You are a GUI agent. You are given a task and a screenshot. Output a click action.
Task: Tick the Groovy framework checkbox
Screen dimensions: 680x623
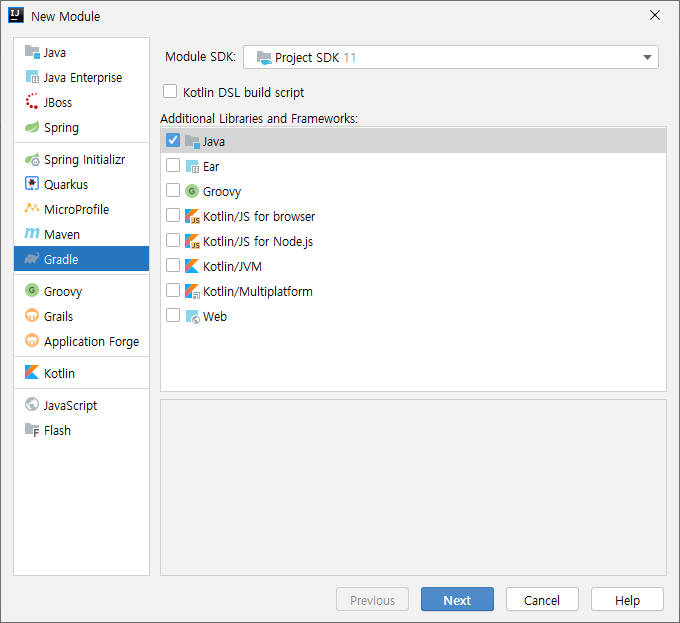(173, 191)
